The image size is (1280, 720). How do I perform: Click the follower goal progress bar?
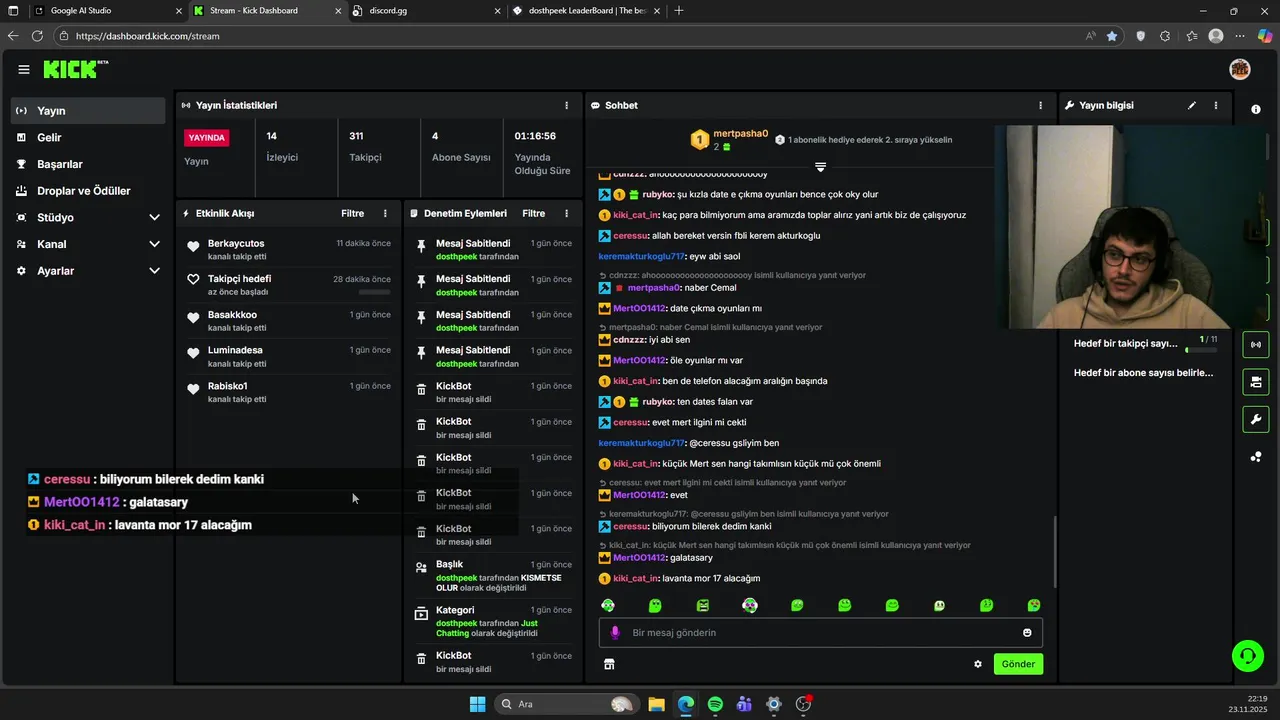(1201, 350)
